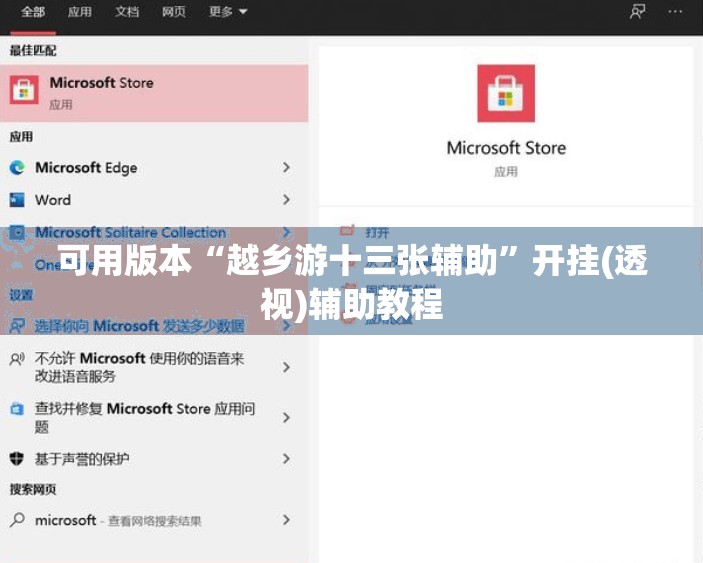The image size is (703, 563).
Task: Expand the Word row chevron
Action: (x=286, y=200)
